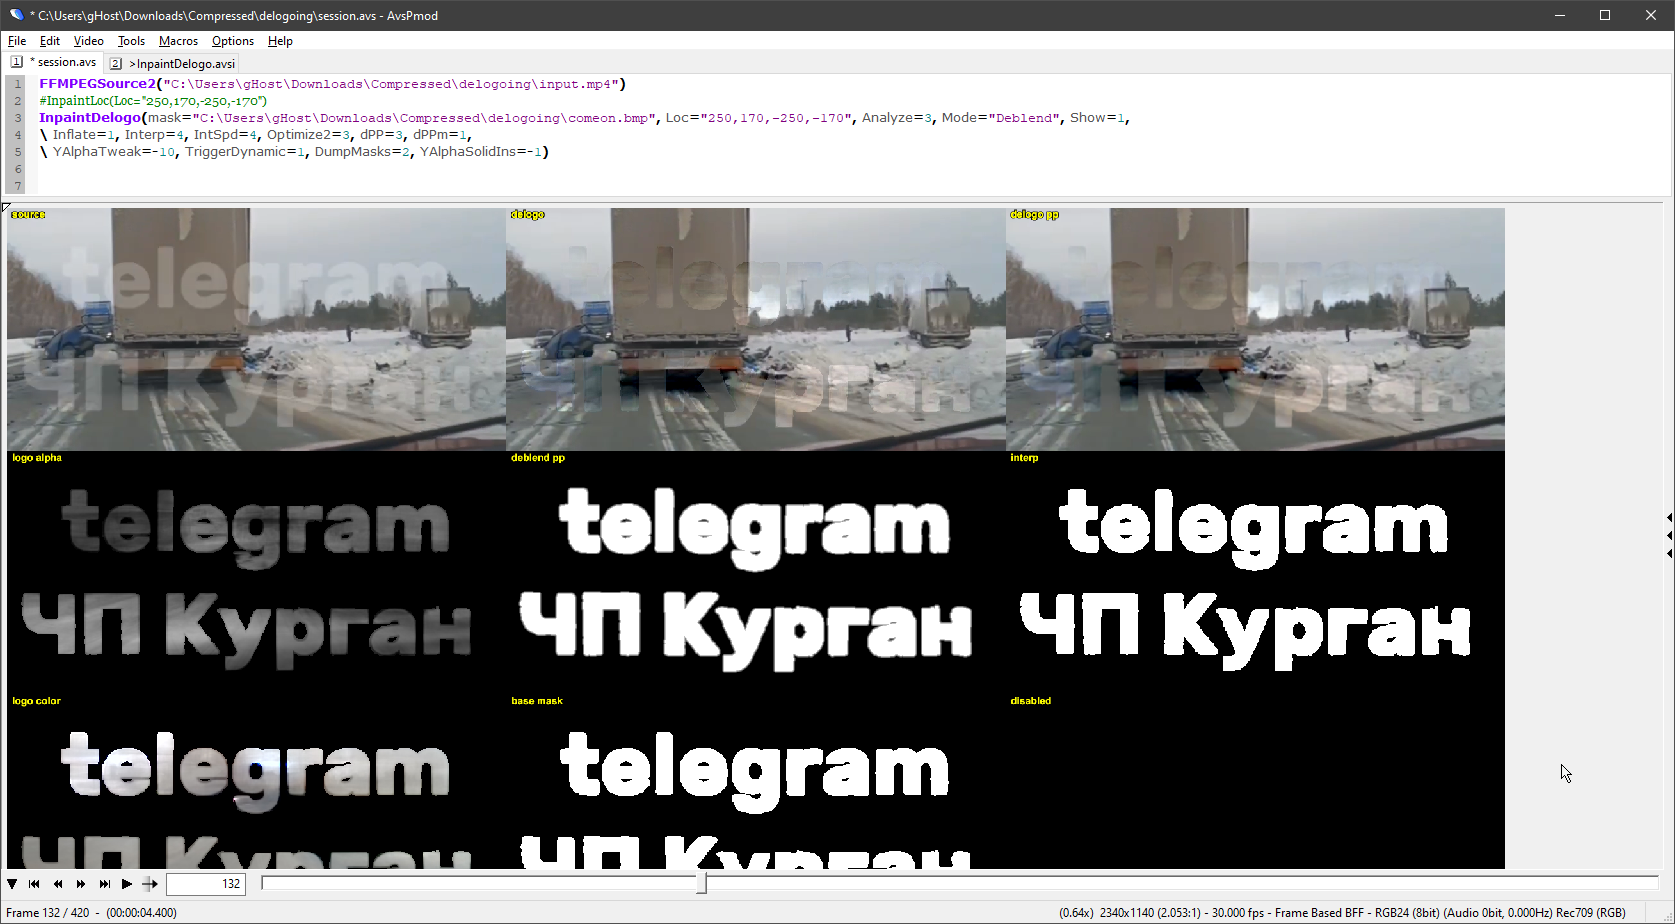Click the InpaintDelogo function name

[90, 118]
